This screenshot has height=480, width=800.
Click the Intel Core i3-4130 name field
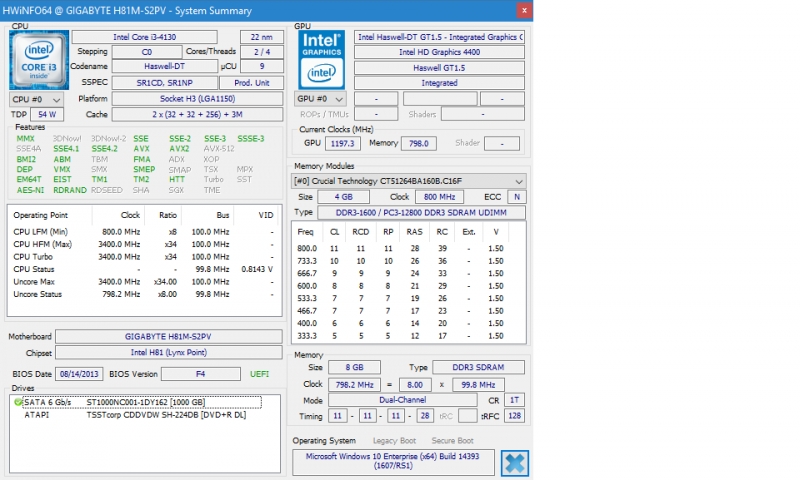pyautogui.click(x=145, y=37)
